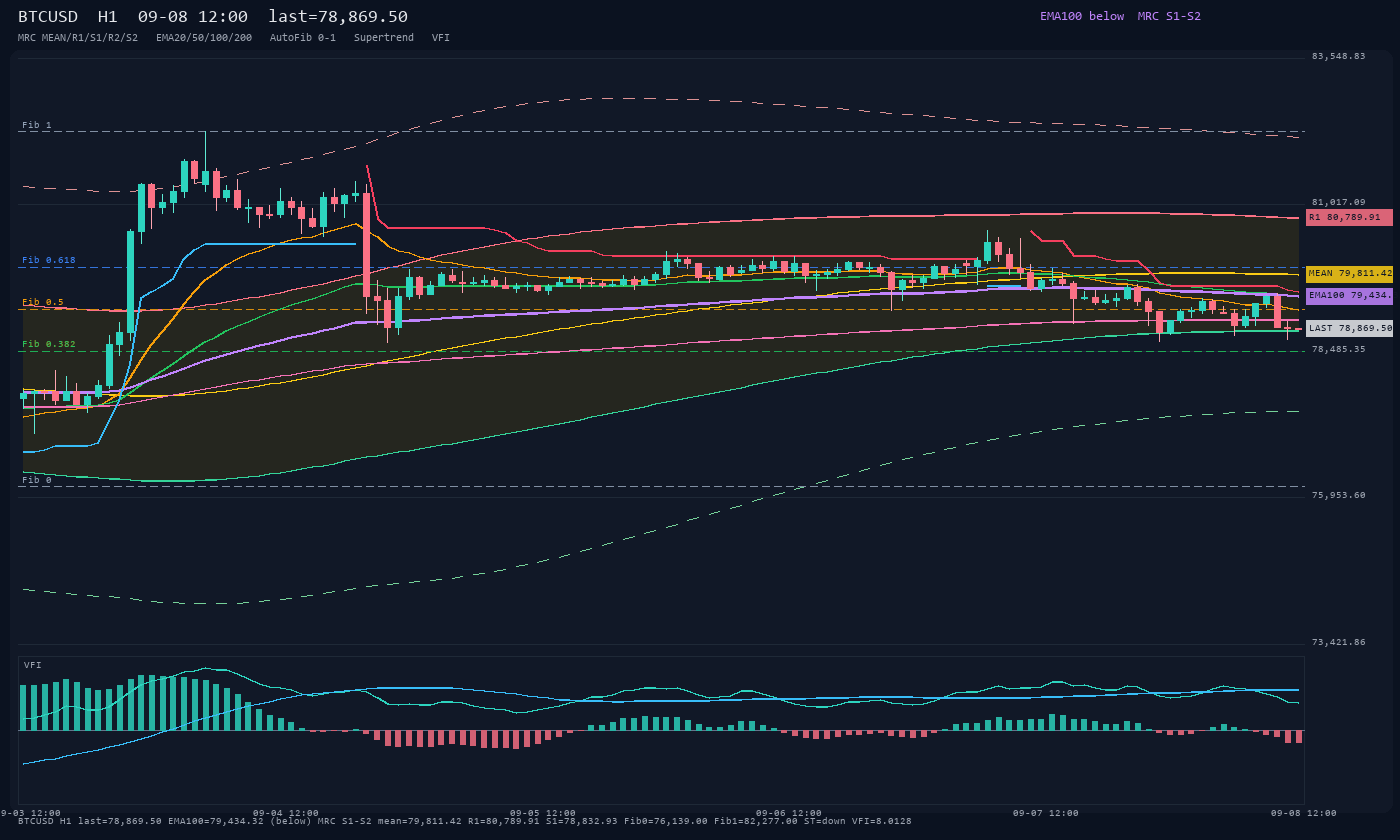This screenshot has width=1400, height=840.
Task: Click the Fib 1 level label
Action: pyautogui.click(x=37, y=125)
